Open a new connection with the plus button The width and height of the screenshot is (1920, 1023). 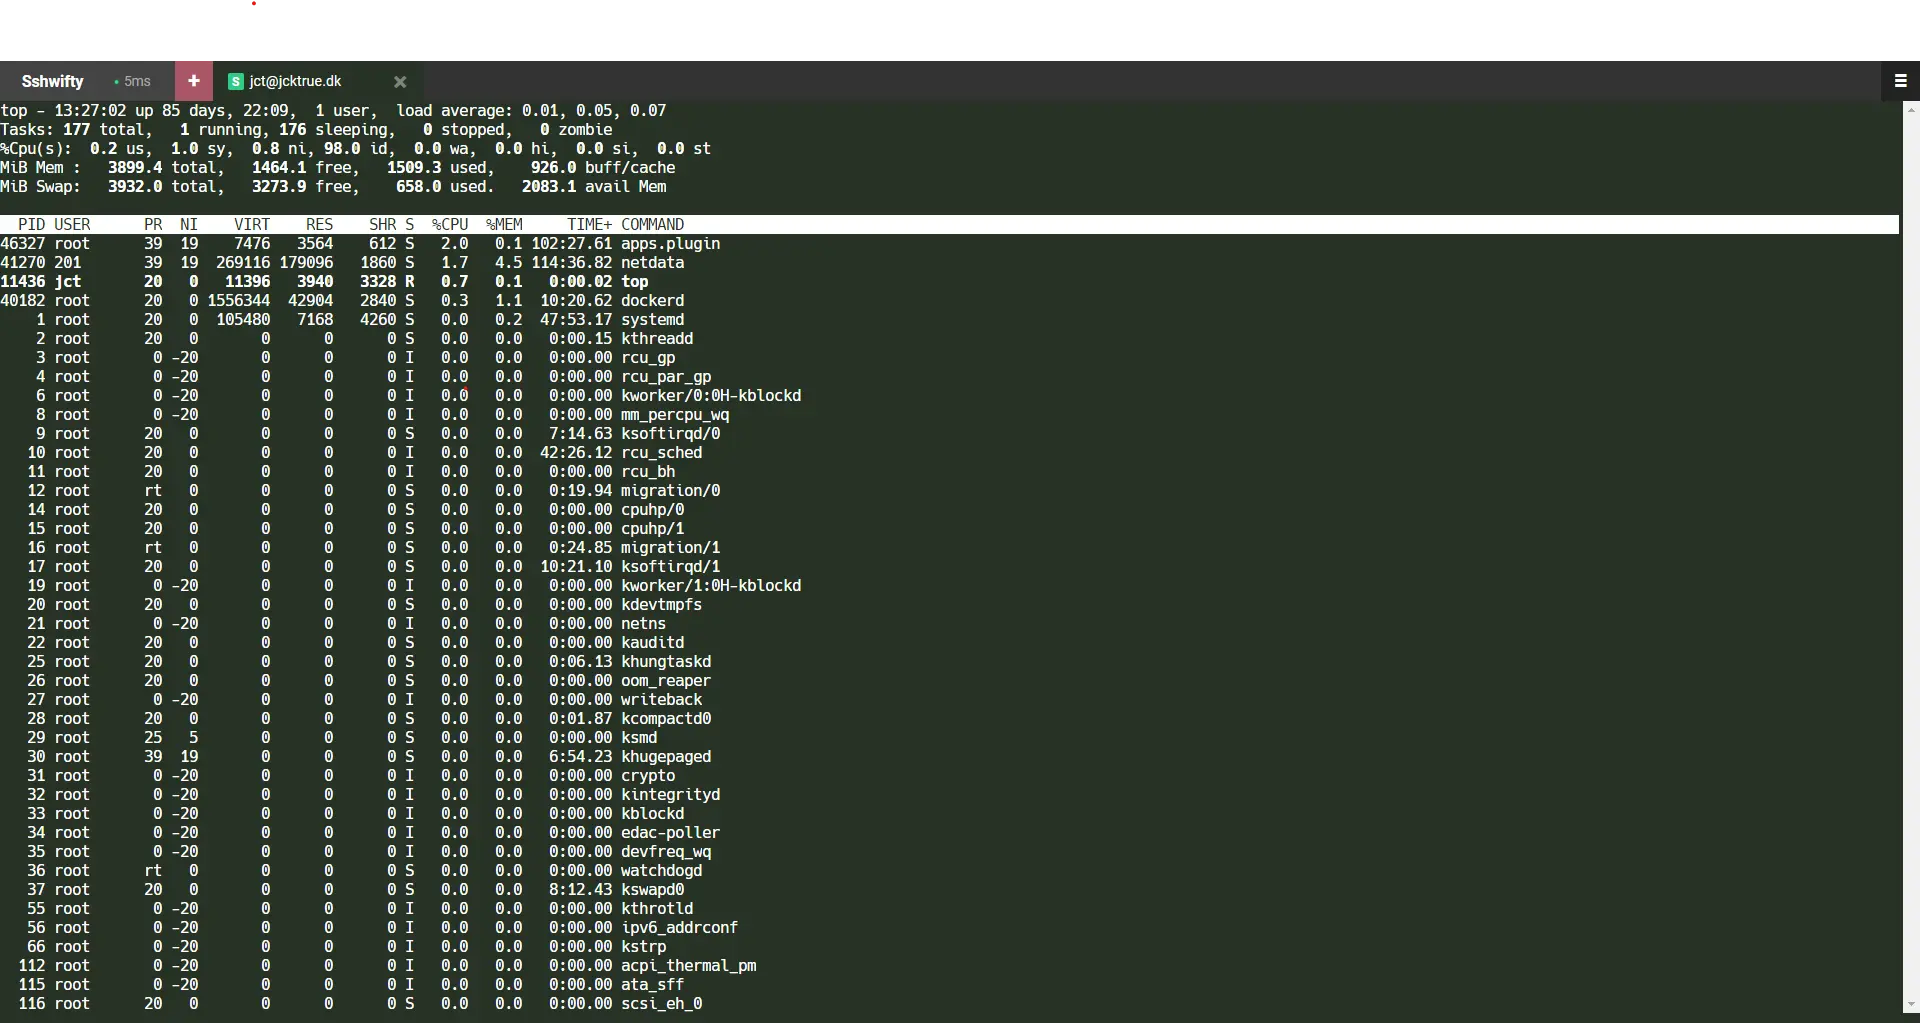click(194, 81)
